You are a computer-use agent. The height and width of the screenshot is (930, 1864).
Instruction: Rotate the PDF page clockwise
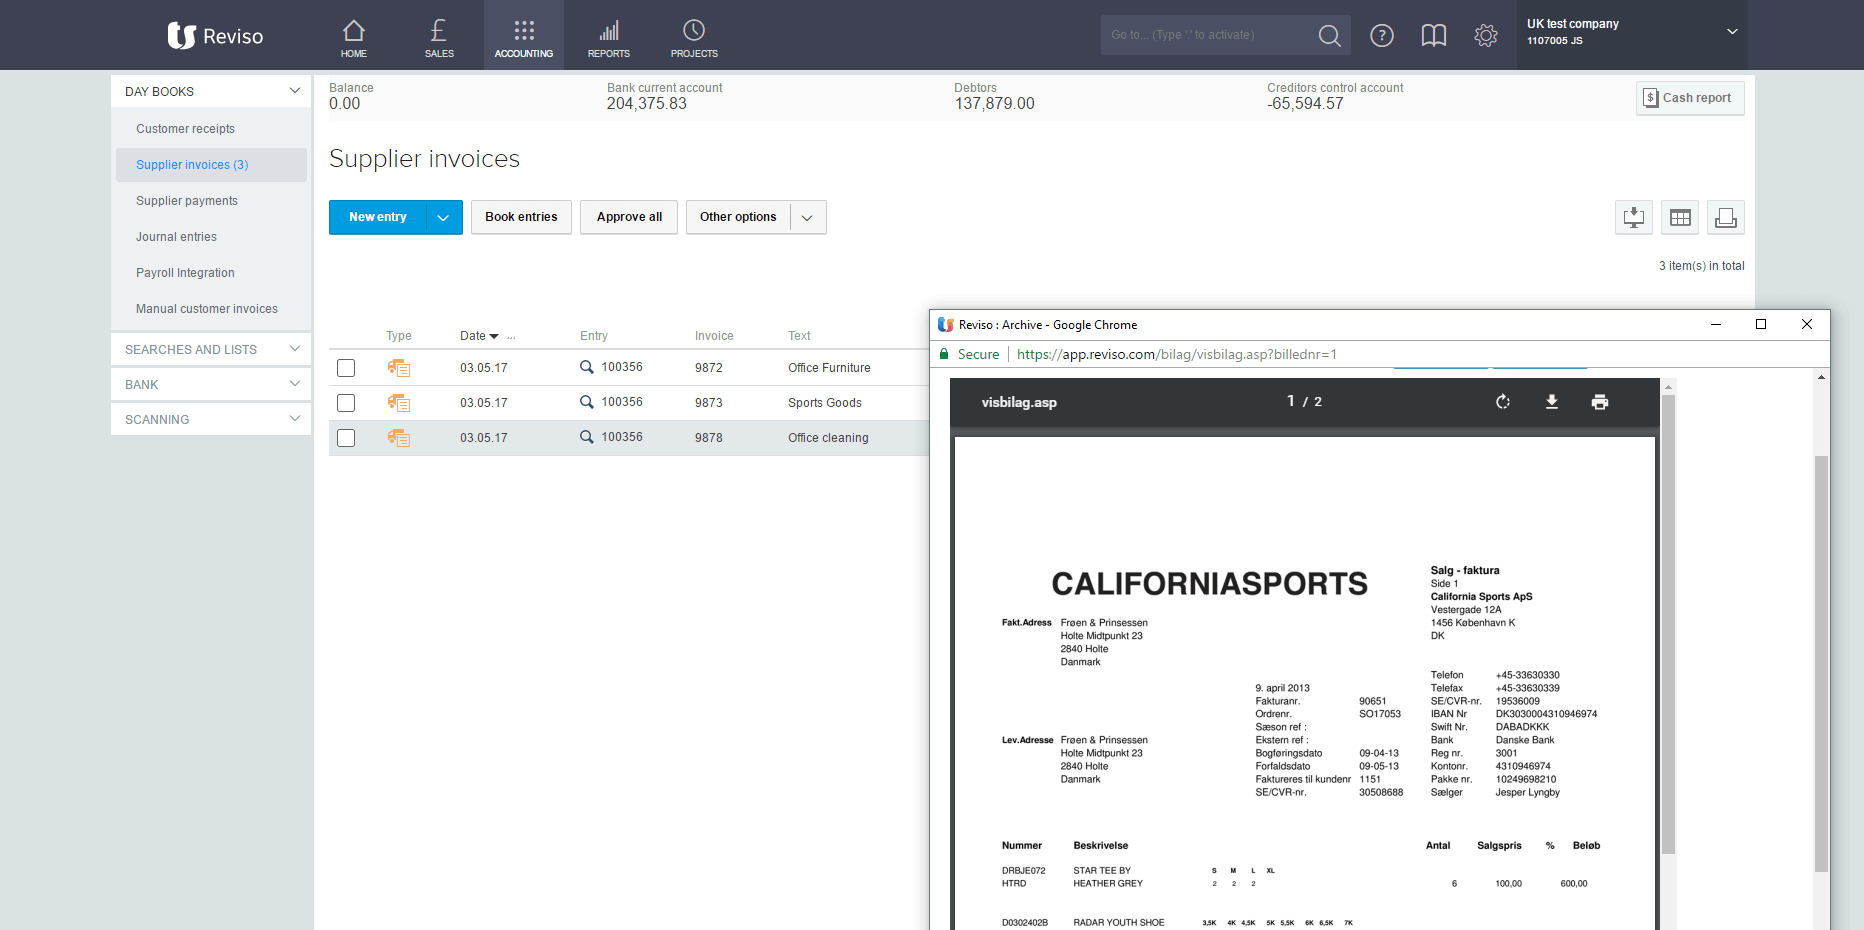point(1502,402)
